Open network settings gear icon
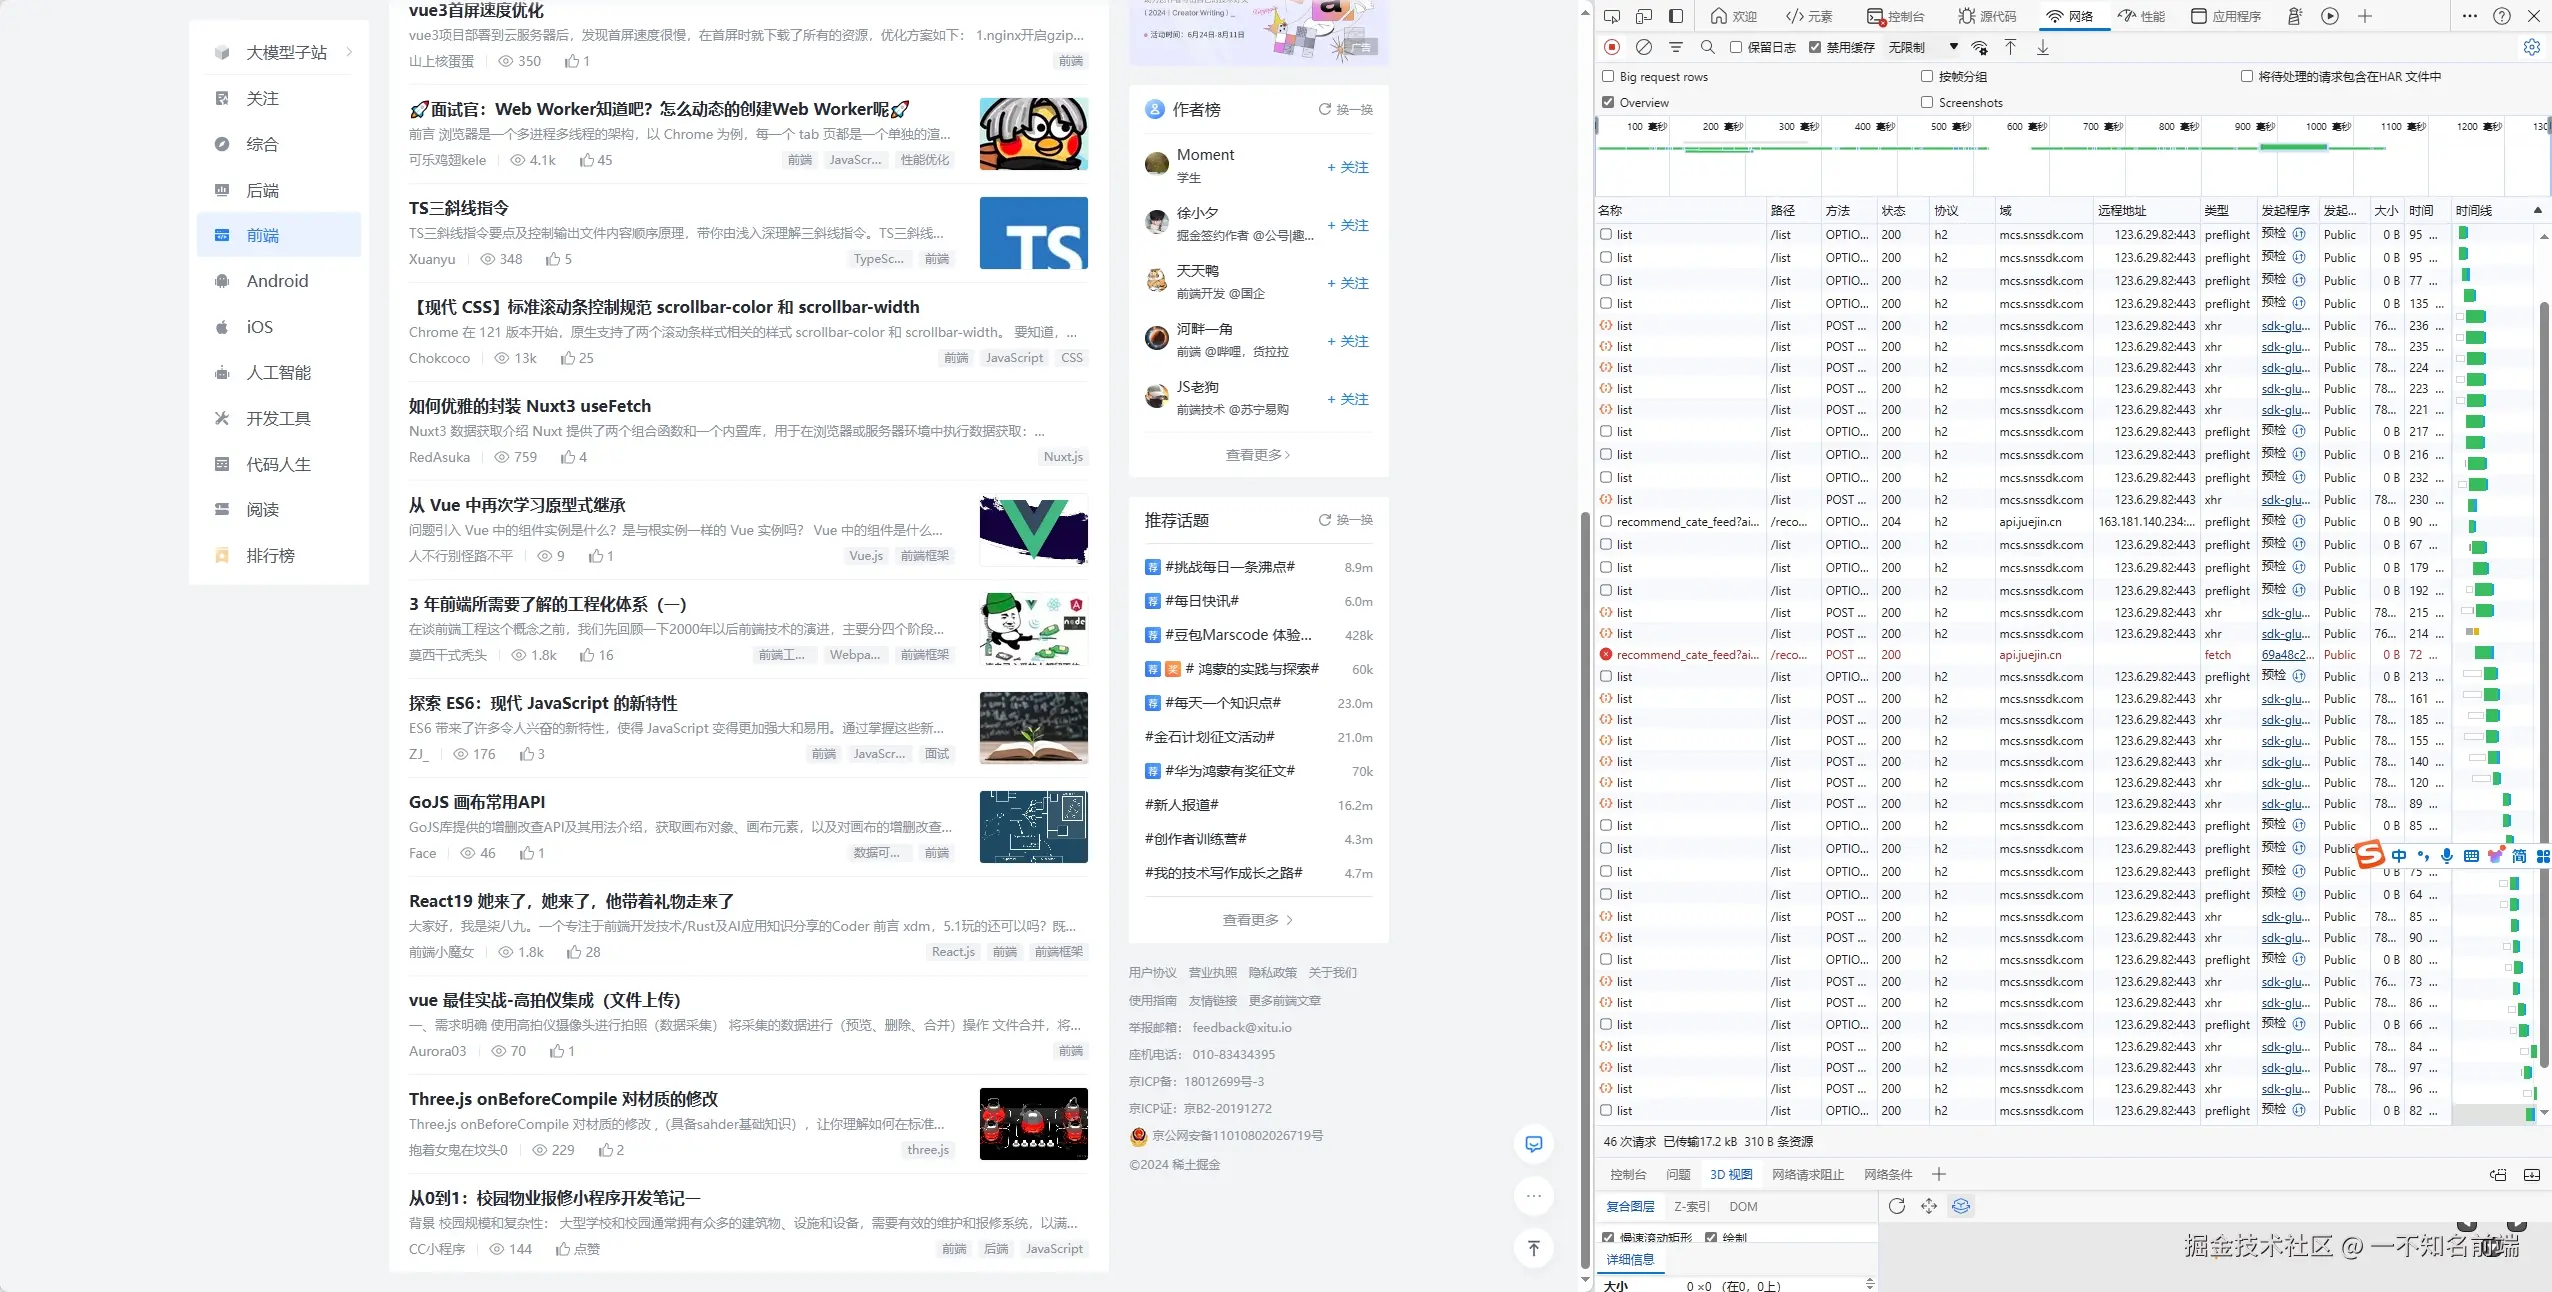The image size is (2552, 1292). [2531, 47]
